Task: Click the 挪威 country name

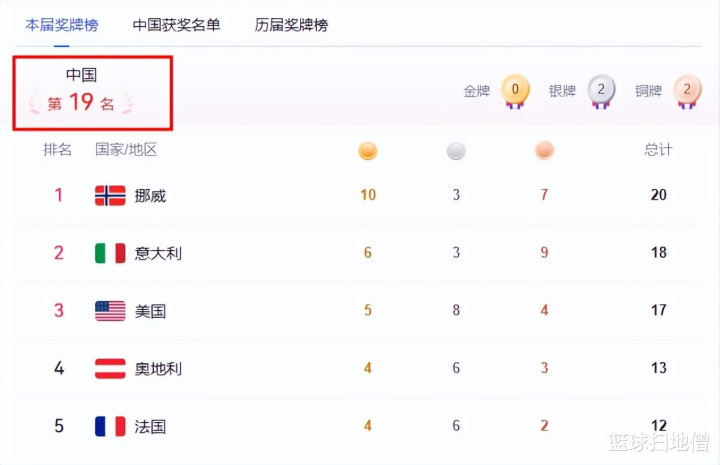Action: (150, 195)
